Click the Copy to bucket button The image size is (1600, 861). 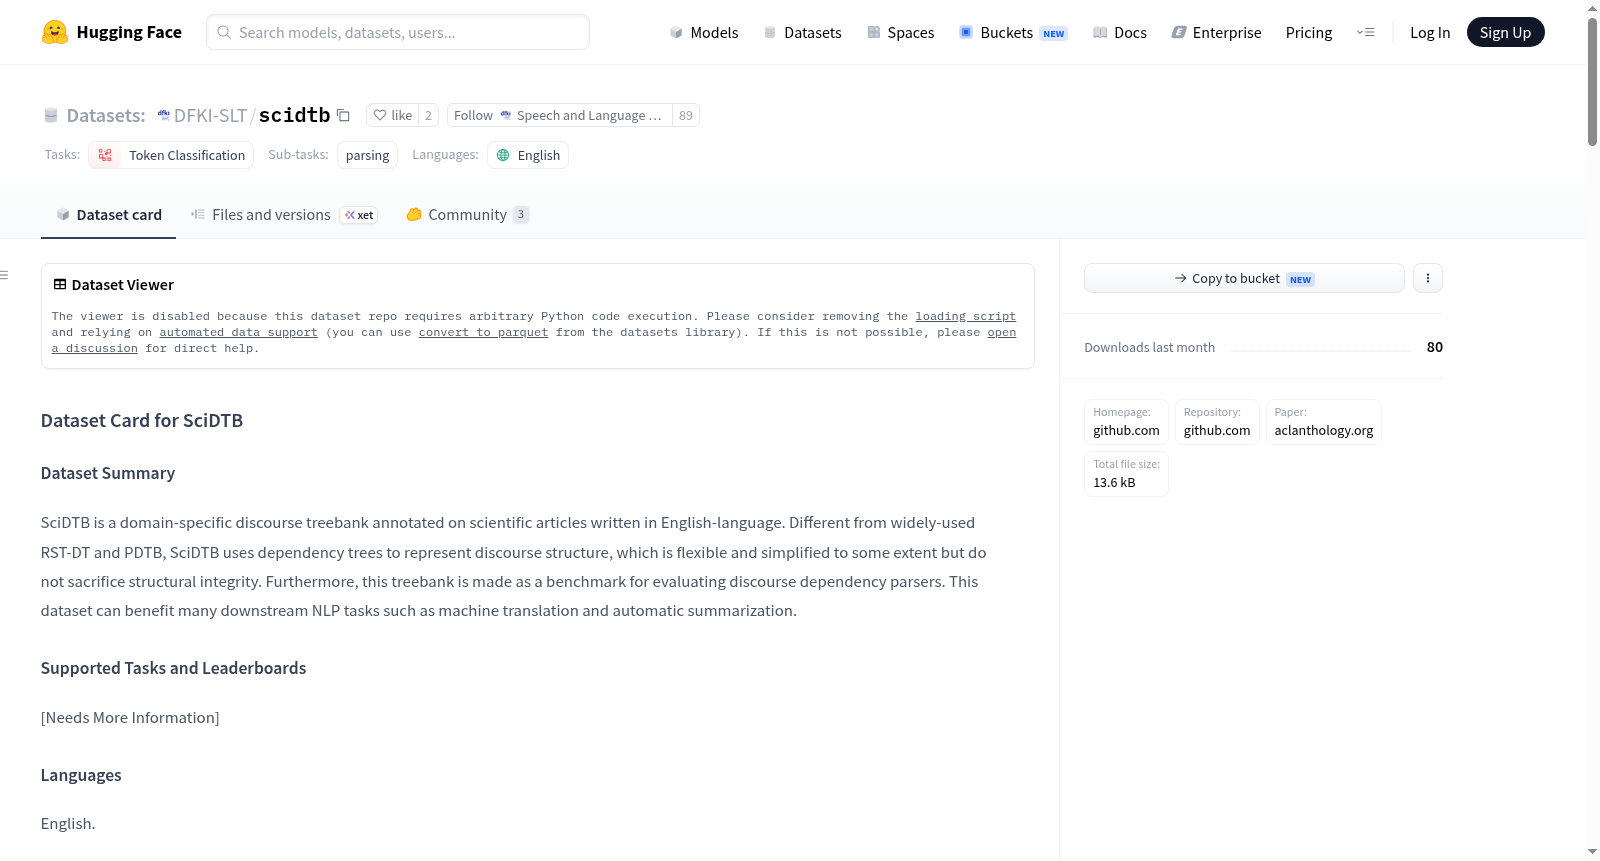1244,278
